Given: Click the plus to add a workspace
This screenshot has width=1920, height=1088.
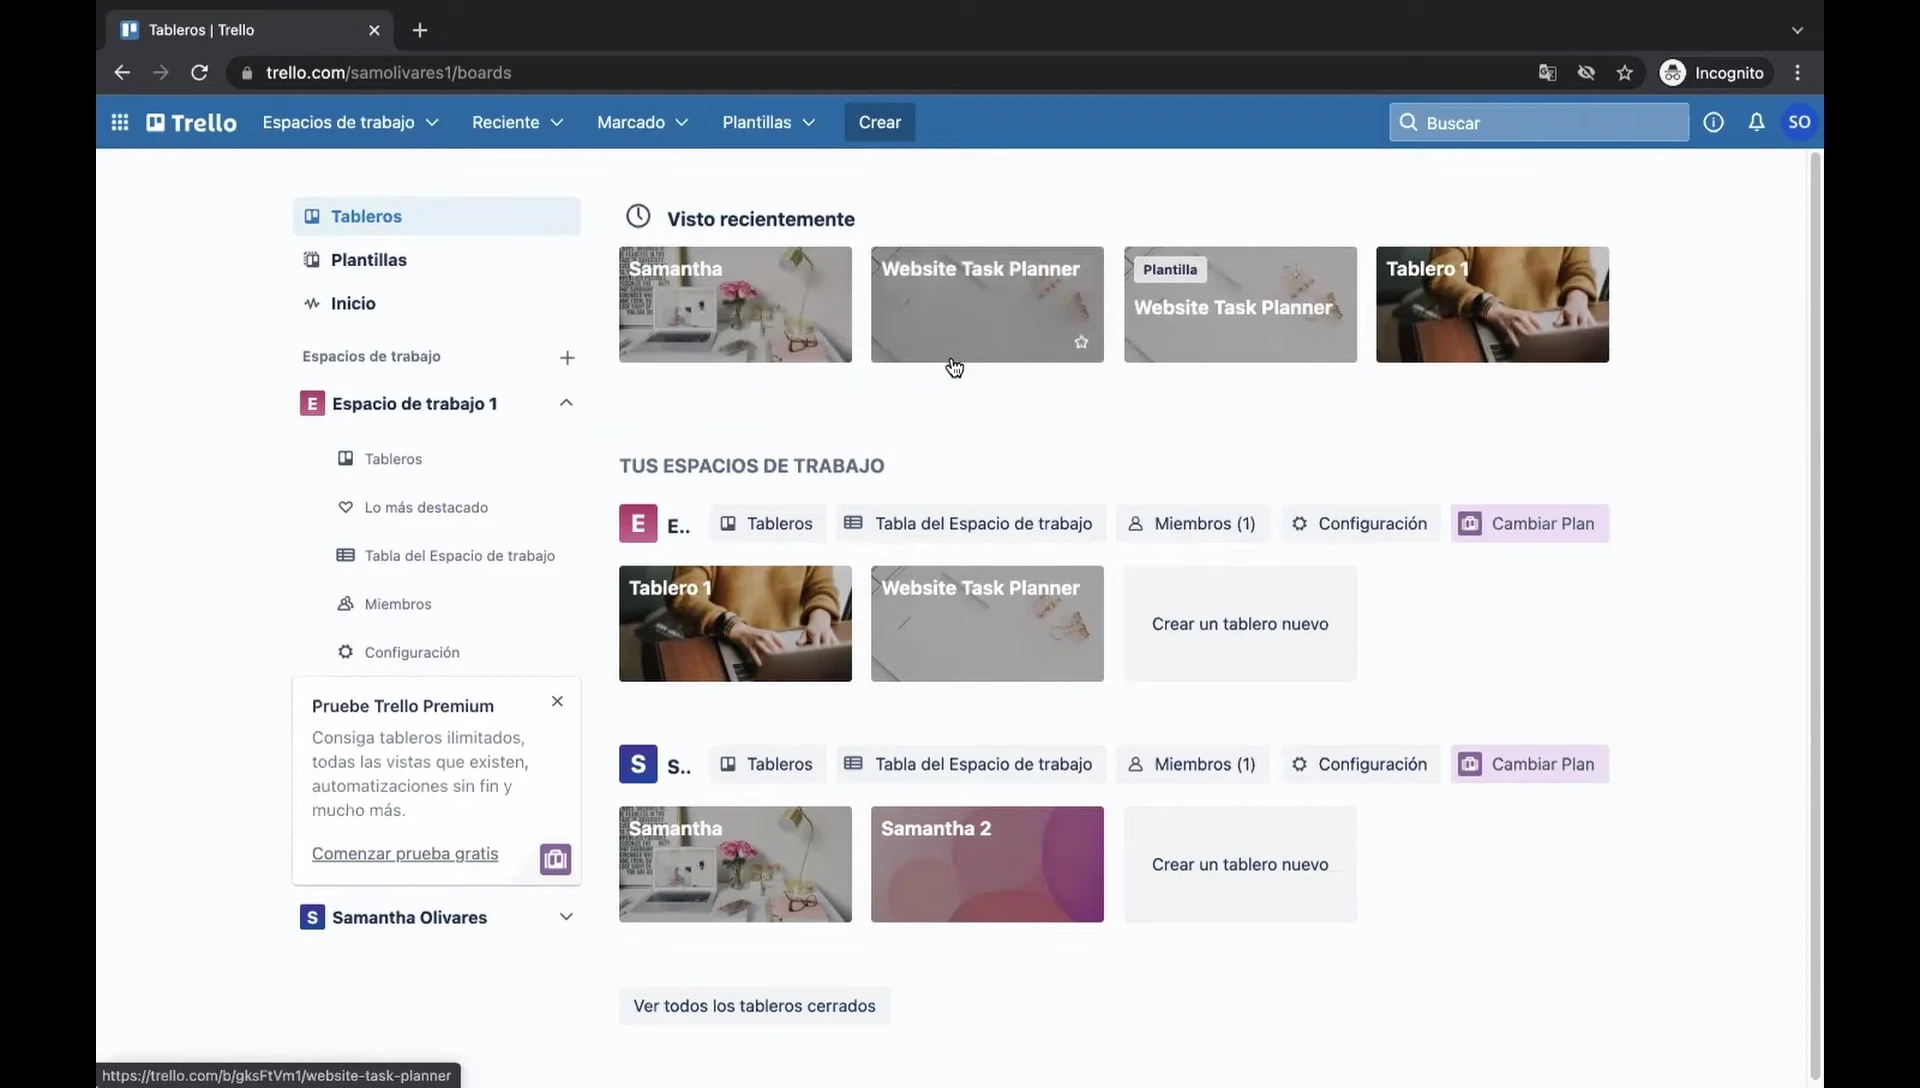Looking at the screenshot, I should (x=567, y=357).
